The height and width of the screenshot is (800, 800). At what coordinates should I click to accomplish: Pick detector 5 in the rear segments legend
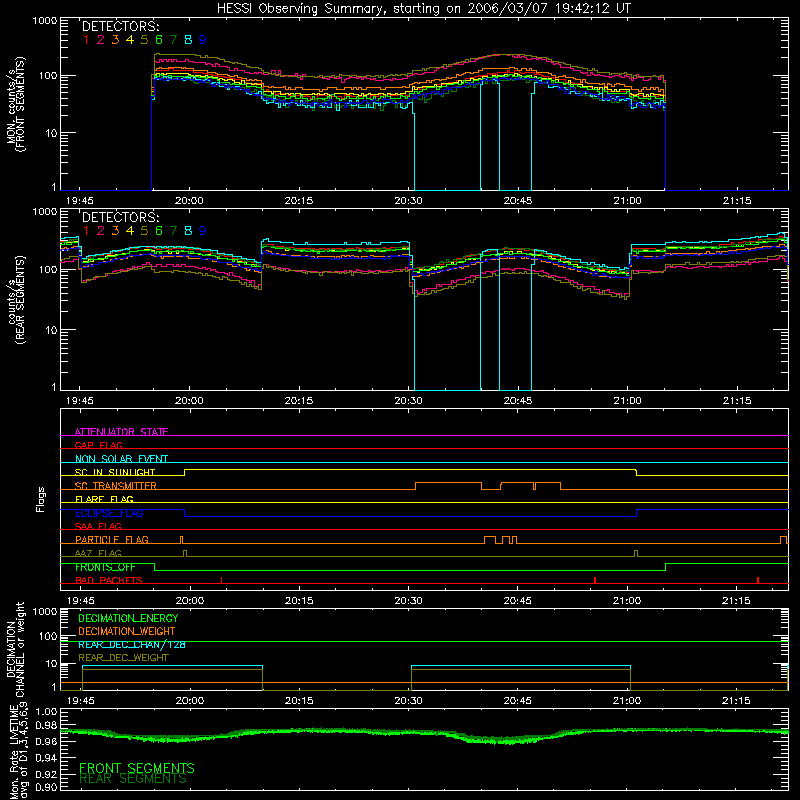click(x=144, y=231)
